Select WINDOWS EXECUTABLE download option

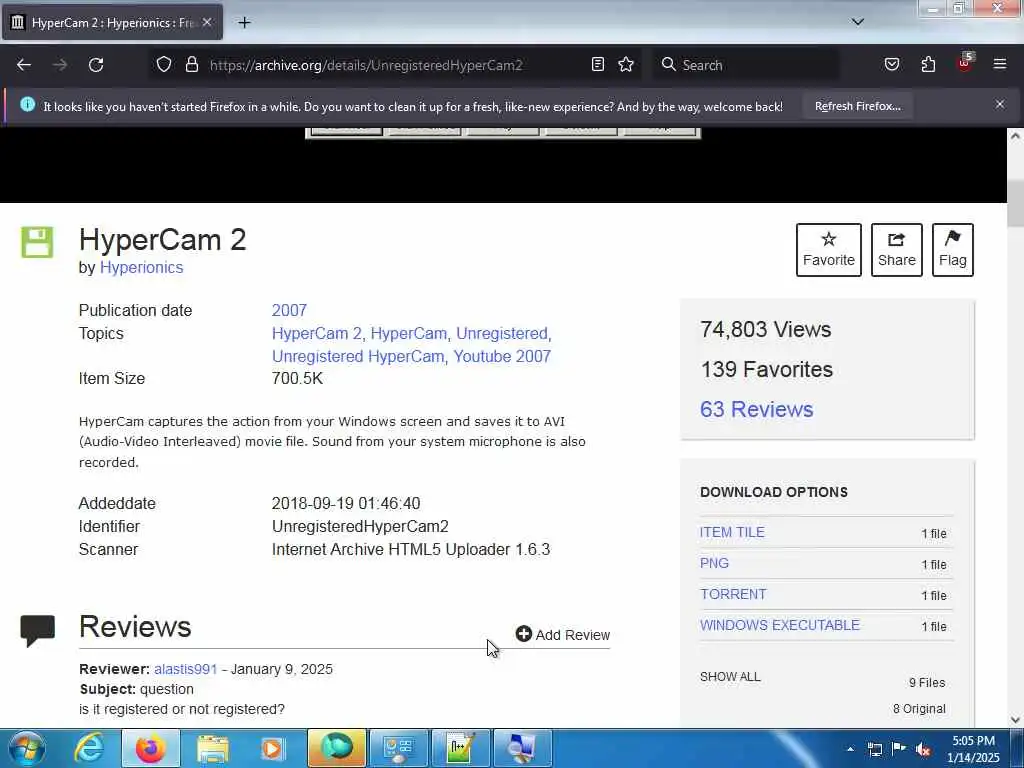click(780, 625)
